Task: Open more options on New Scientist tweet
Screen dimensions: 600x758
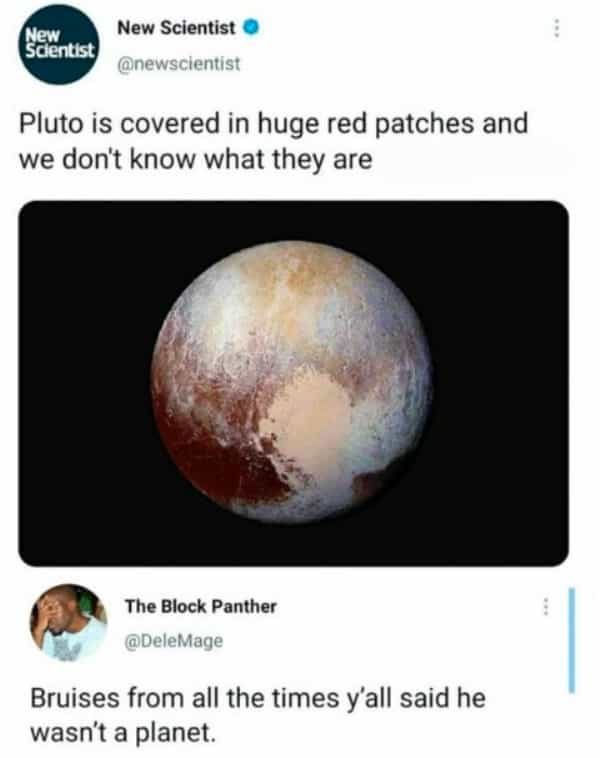Action: click(x=557, y=29)
